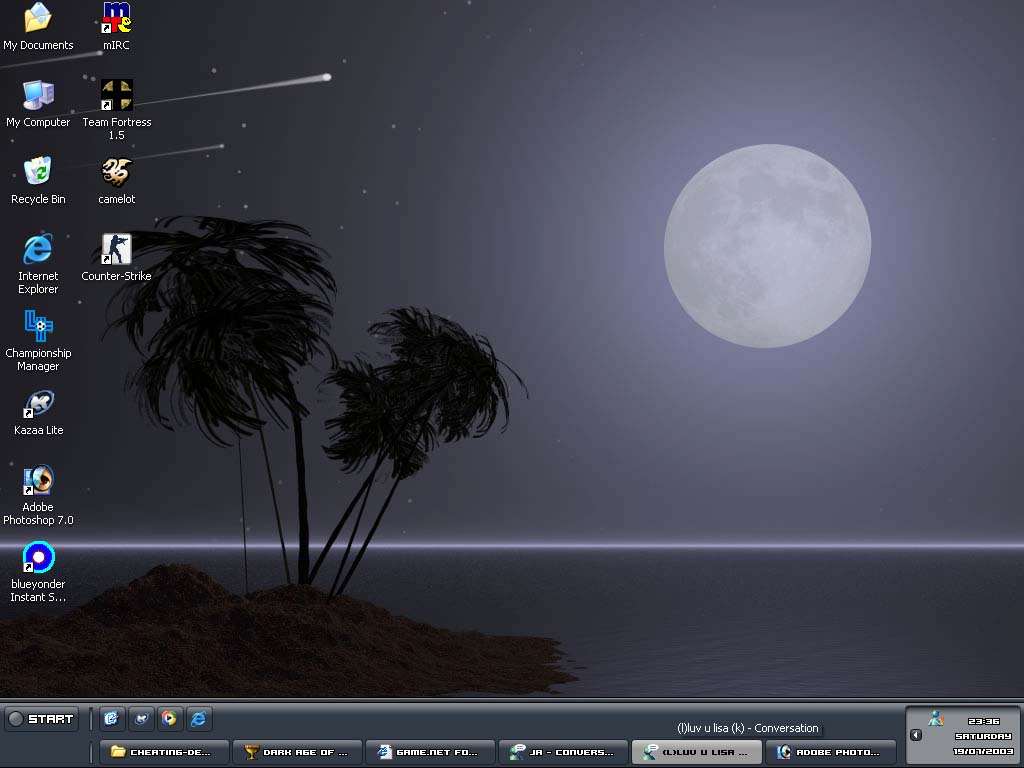Click Internet Explorer in Quick Launch bar
Image resolution: width=1024 pixels, height=768 pixels.
point(199,718)
